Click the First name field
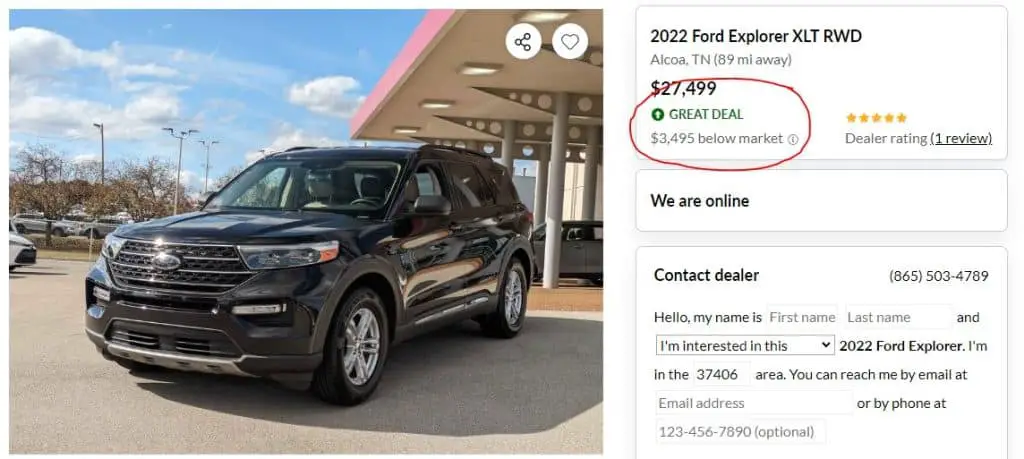The image size is (1024, 459). (x=802, y=317)
